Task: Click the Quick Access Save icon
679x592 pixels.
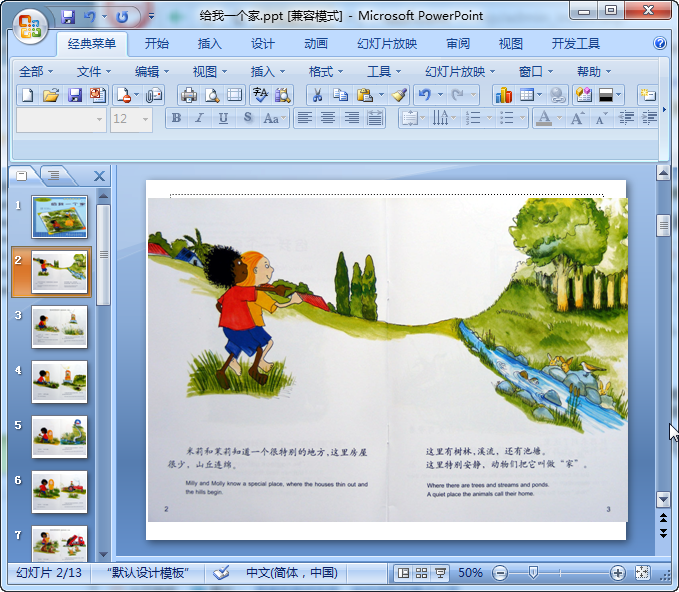Action: click(68, 16)
